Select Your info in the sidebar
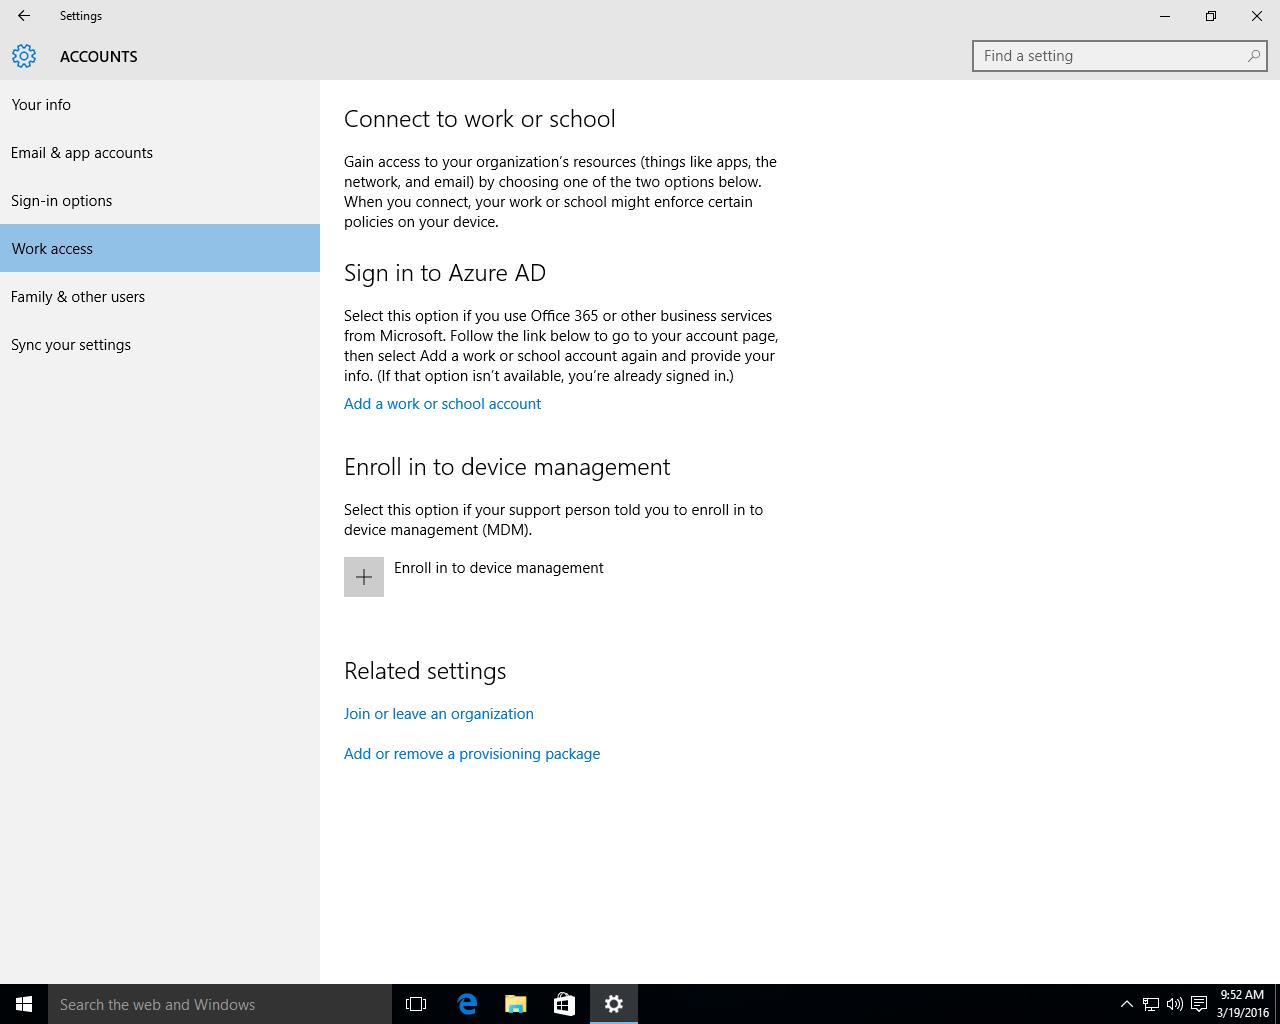1280x1024 pixels. pyautogui.click(x=160, y=104)
